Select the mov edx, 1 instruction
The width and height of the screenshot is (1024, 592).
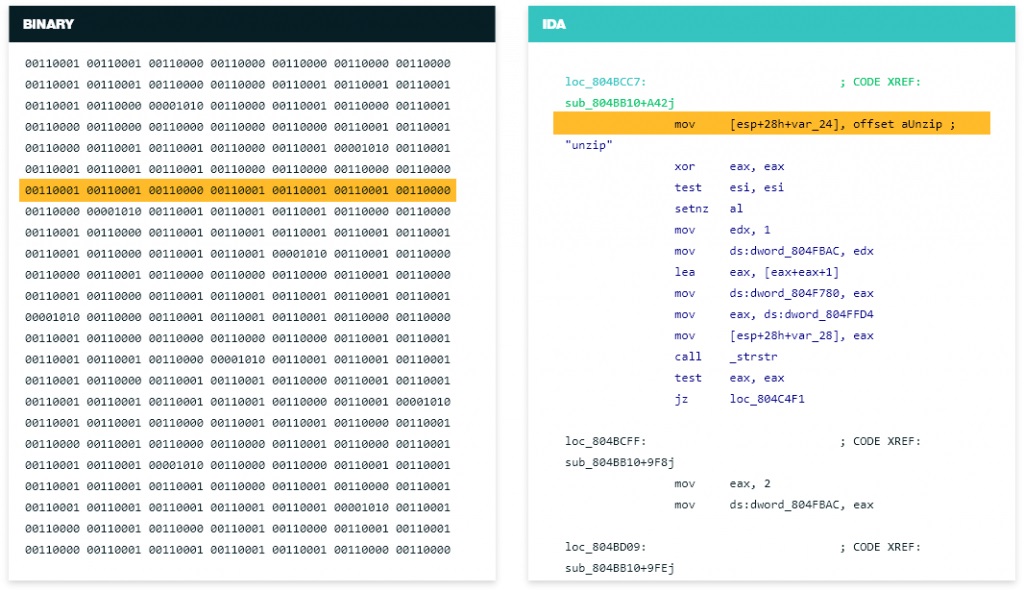tap(722, 229)
